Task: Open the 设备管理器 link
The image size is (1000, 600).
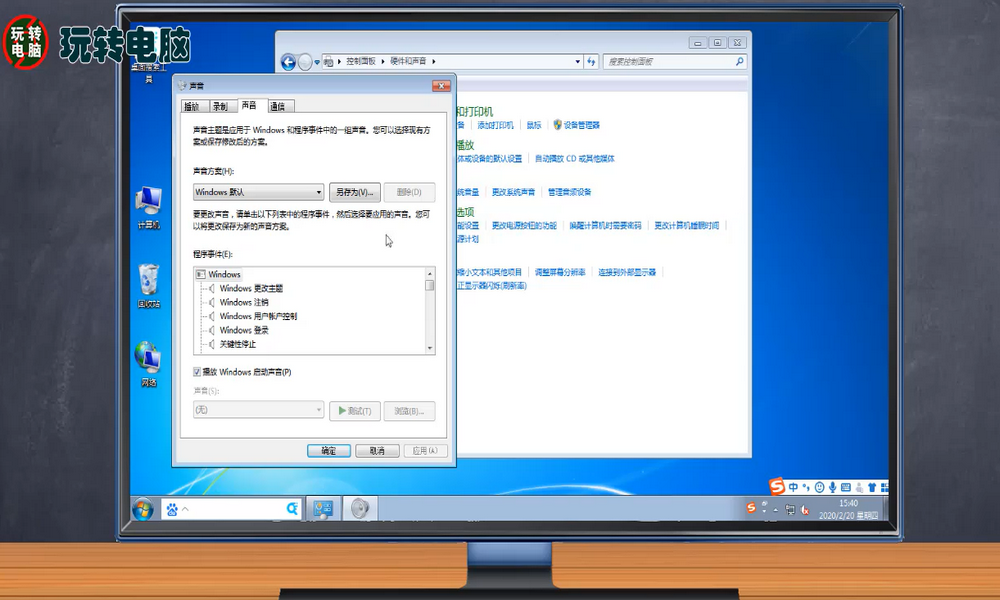Action: click(x=582, y=125)
